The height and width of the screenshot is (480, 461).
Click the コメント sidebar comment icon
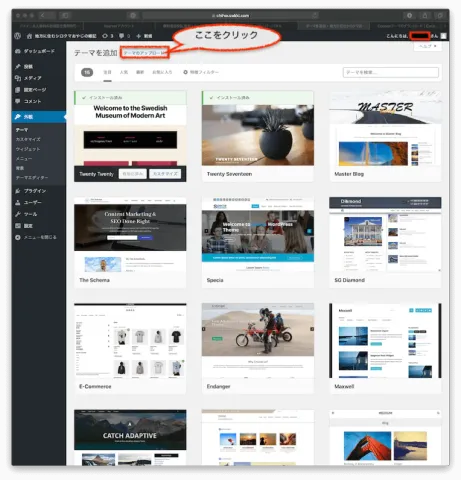coord(18,101)
